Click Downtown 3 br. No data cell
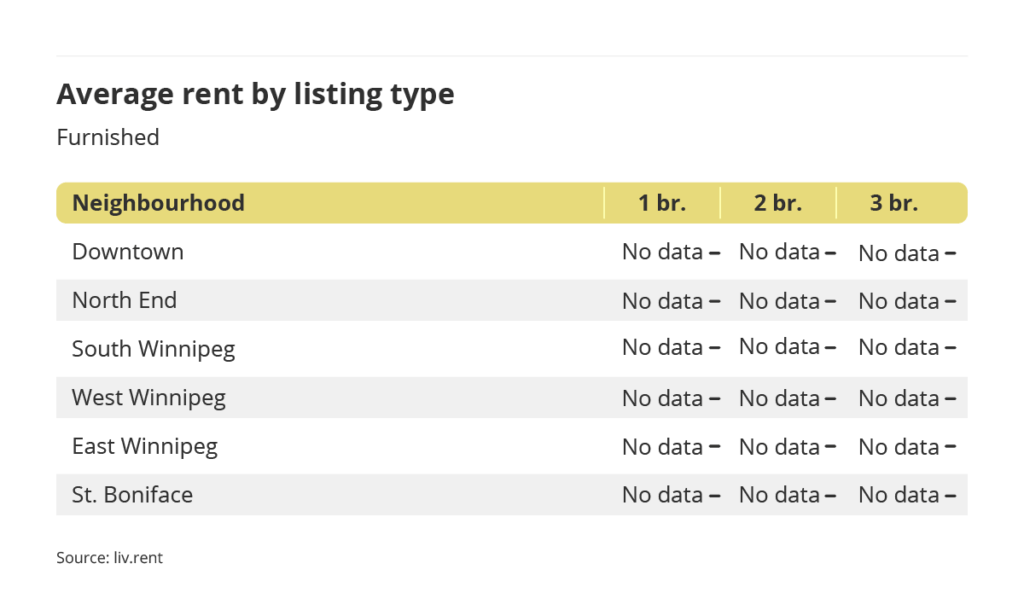 point(906,253)
